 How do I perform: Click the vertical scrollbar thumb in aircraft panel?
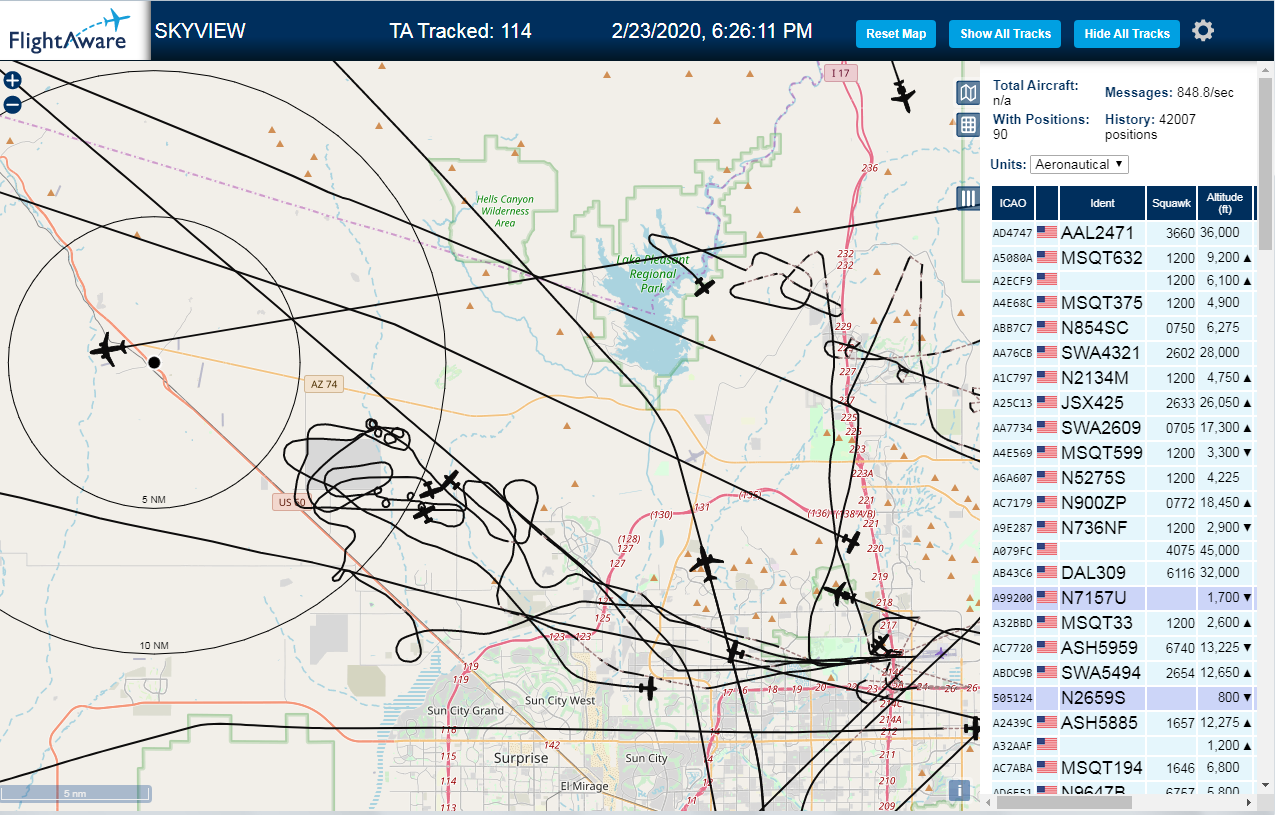click(x=1266, y=164)
